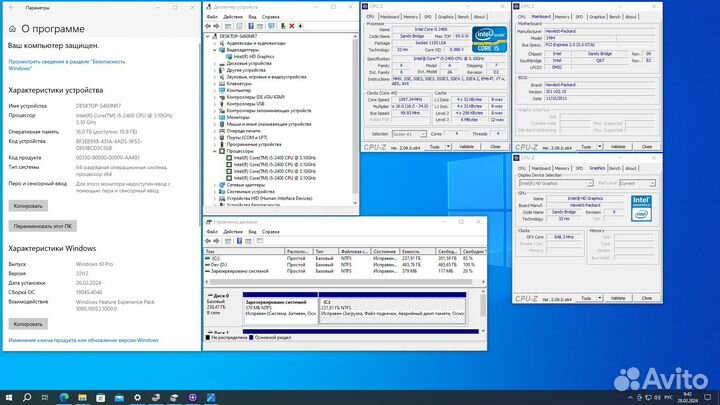Select Intel(R) HD Graphics device in the tree
Viewport: 720px width, 405px height.
251,56
